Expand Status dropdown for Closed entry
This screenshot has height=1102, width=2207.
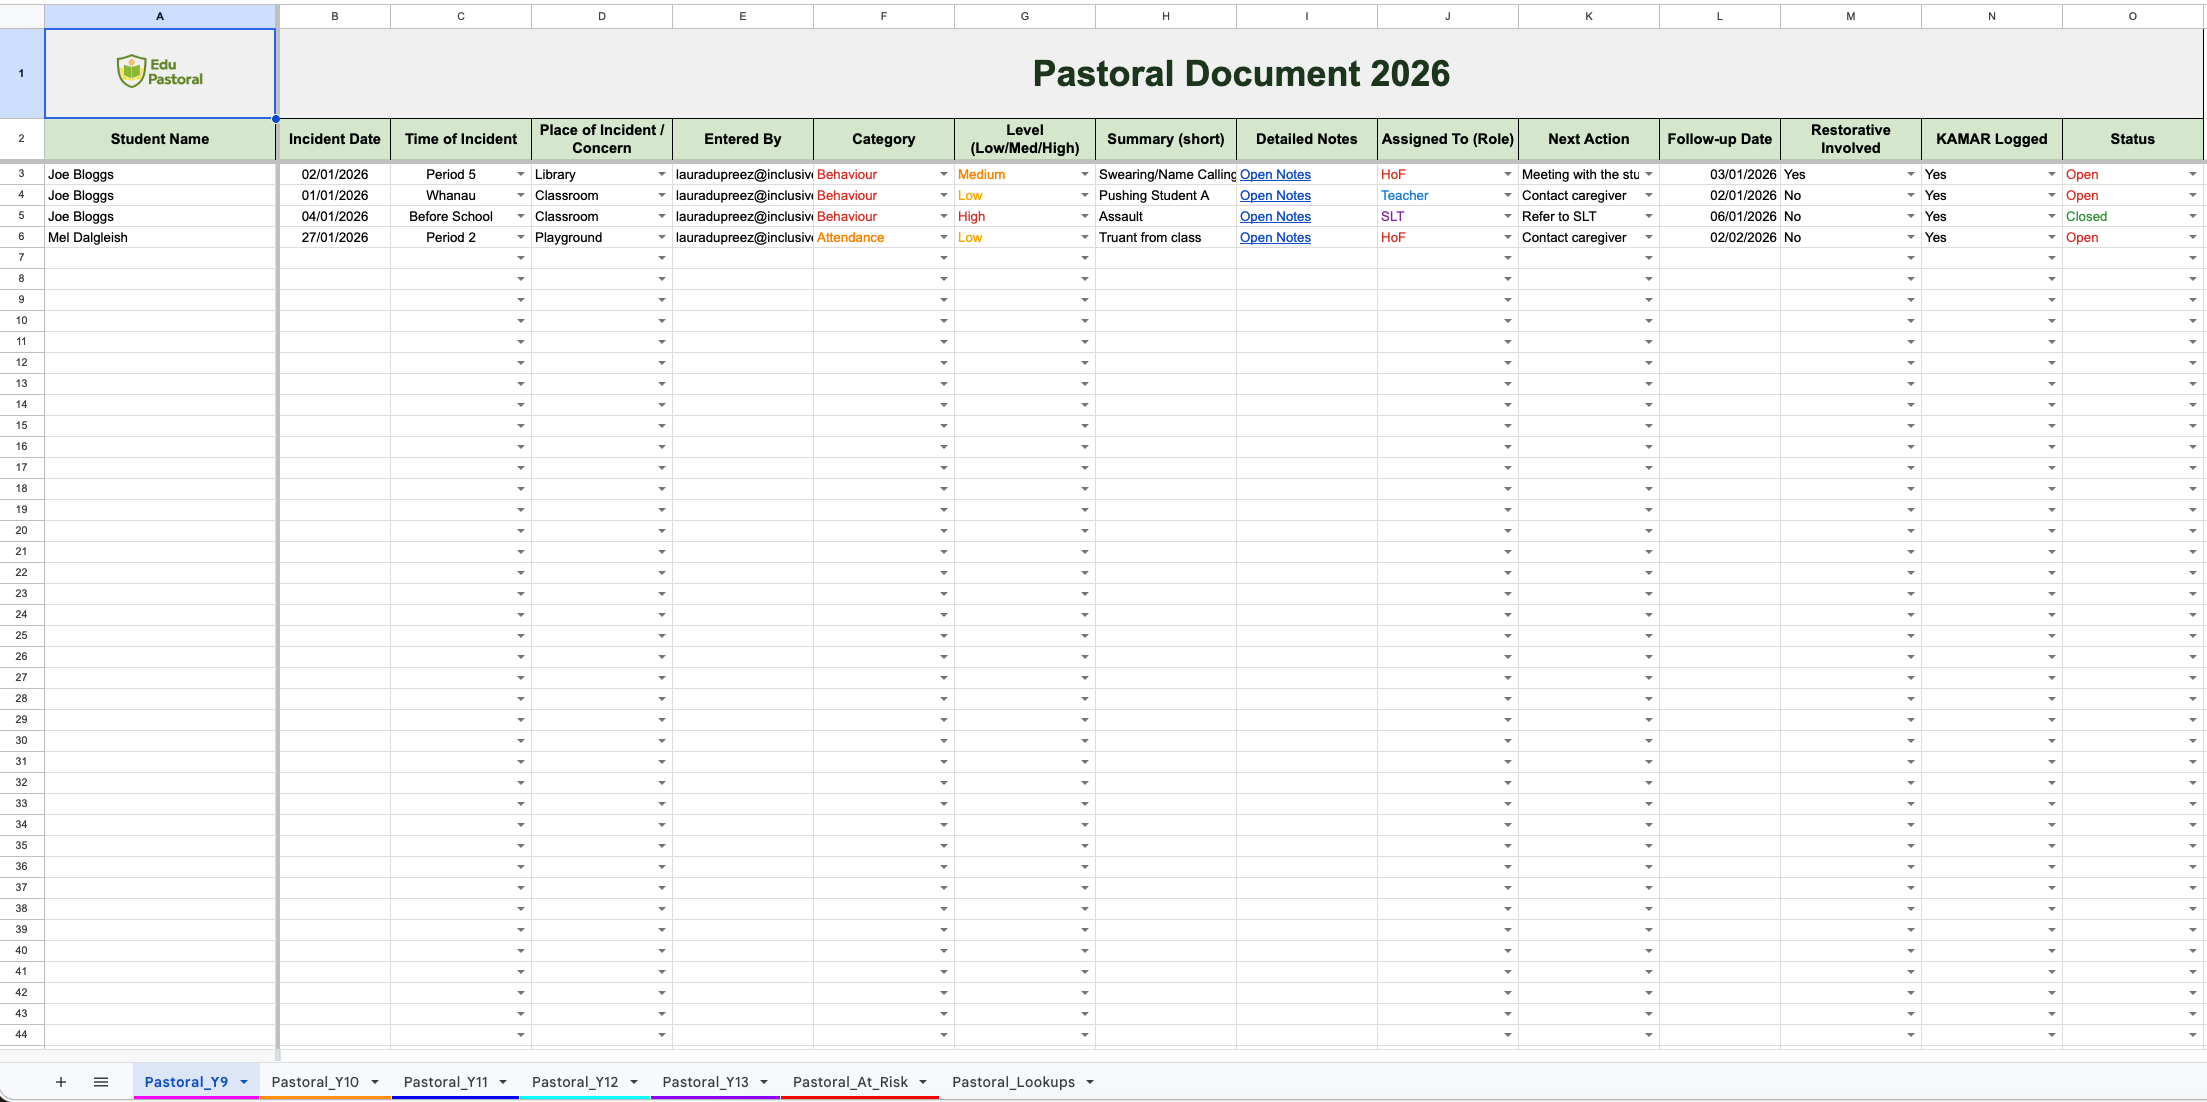pos(2193,217)
